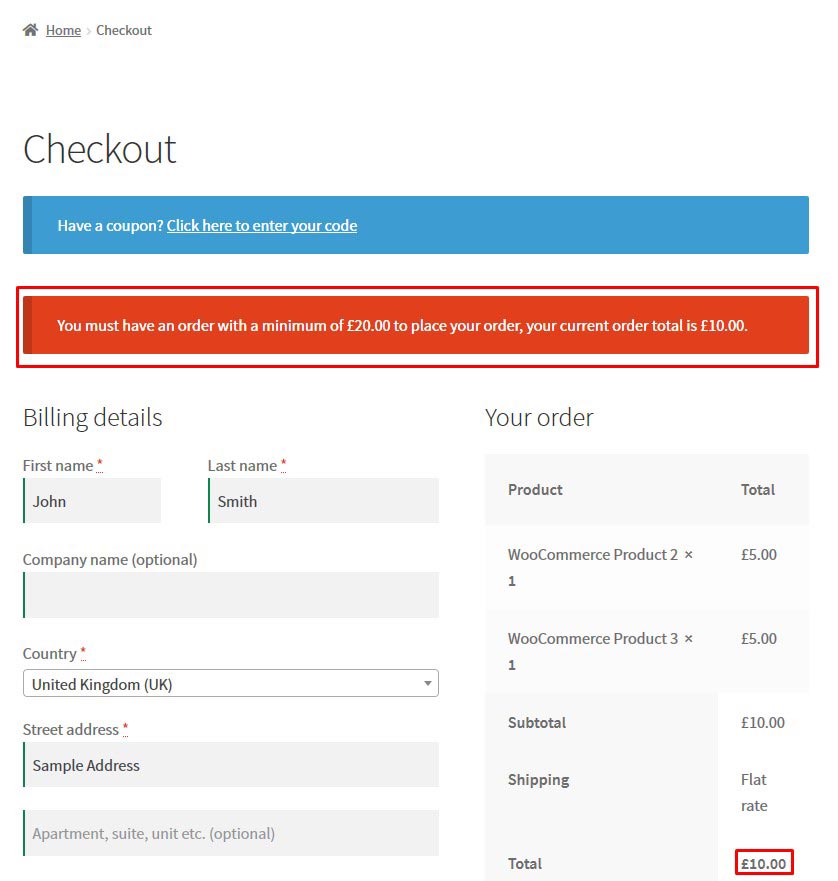Viewport: 838px width, 881px height.
Task: Click the optional Company name field
Action: (230, 594)
